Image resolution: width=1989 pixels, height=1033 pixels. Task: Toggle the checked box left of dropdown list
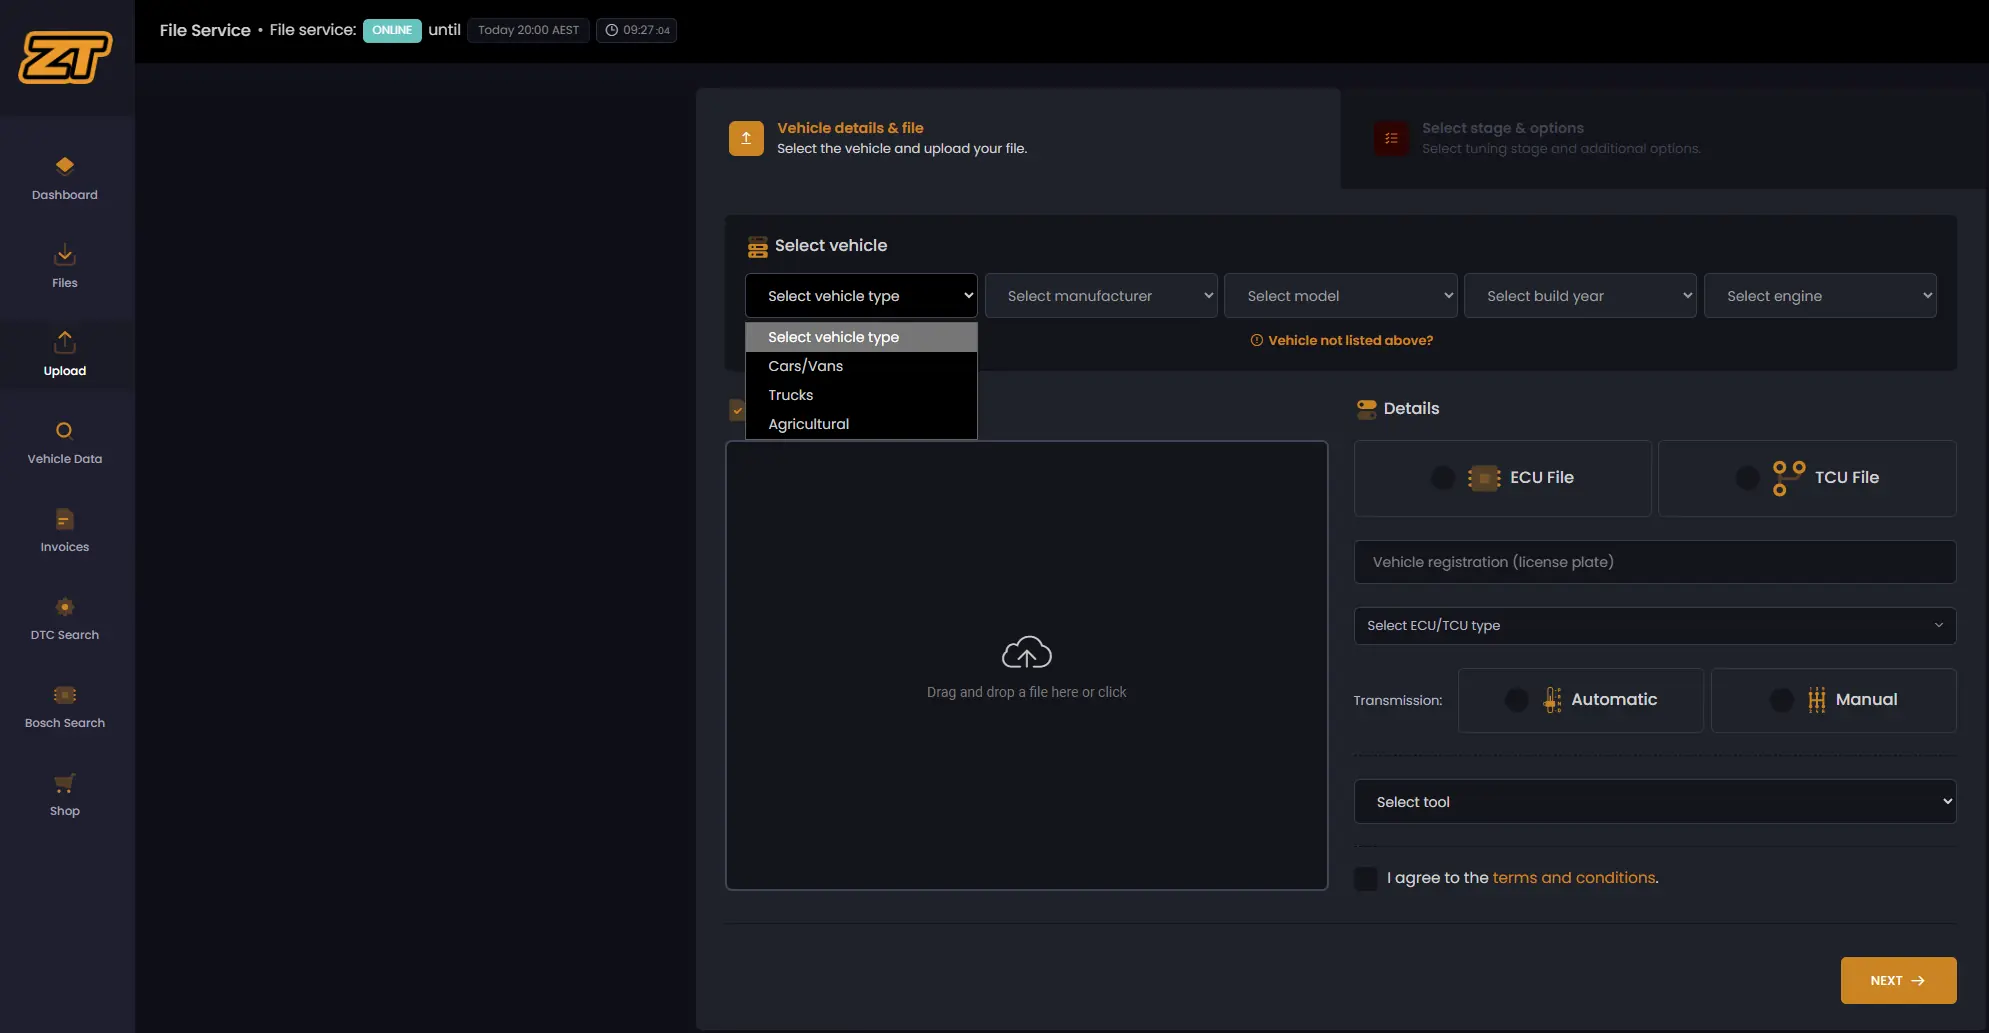737,410
